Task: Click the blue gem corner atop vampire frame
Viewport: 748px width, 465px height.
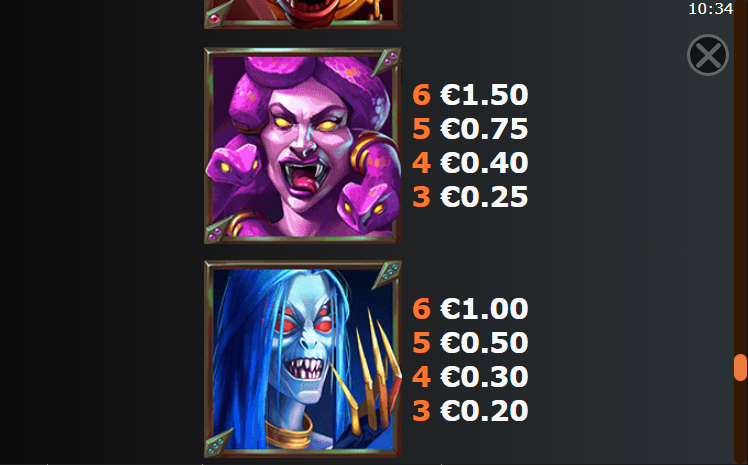Action: [x=387, y=274]
